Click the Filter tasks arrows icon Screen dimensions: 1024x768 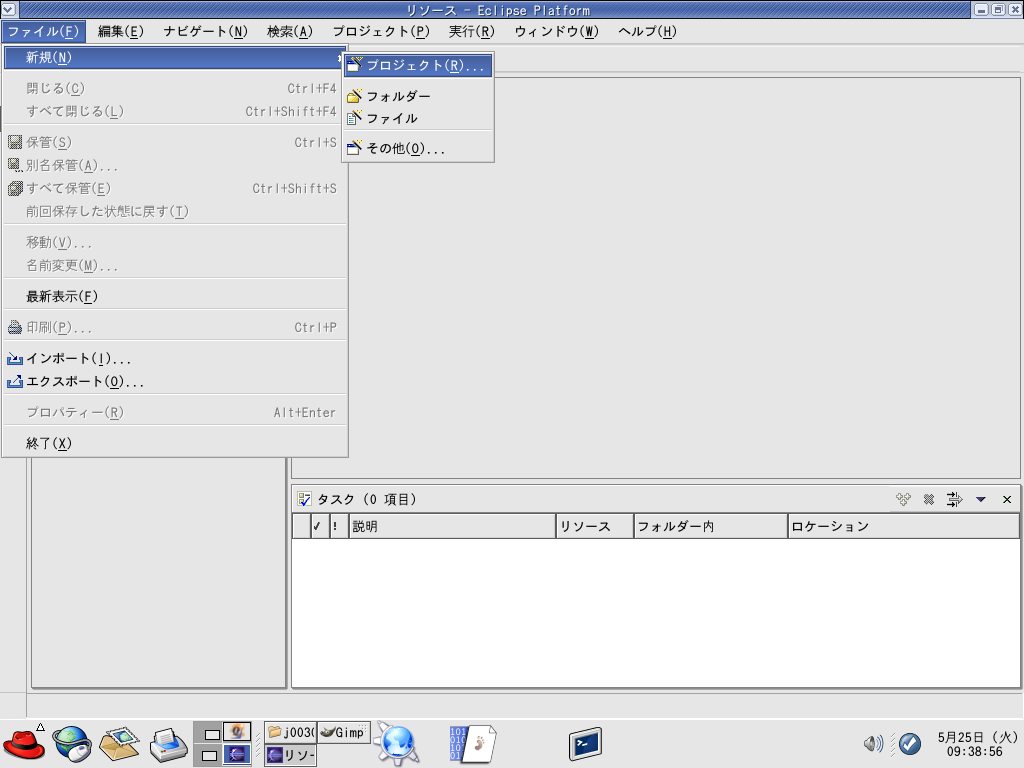coord(954,500)
